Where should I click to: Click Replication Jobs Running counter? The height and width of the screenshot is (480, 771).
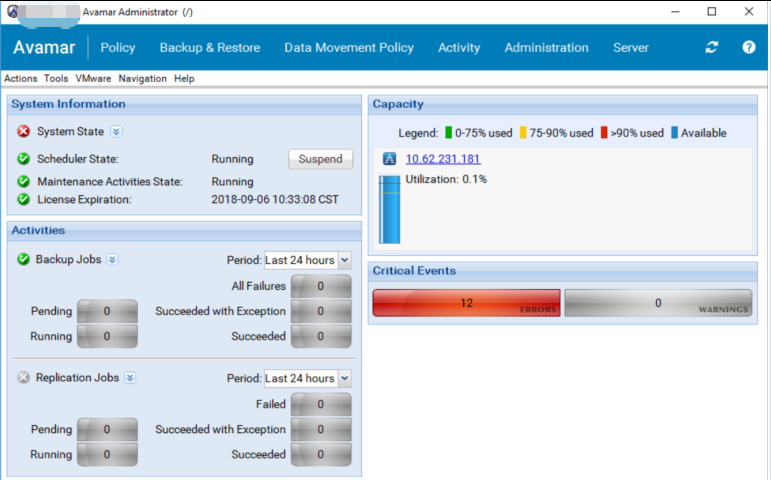click(107, 454)
